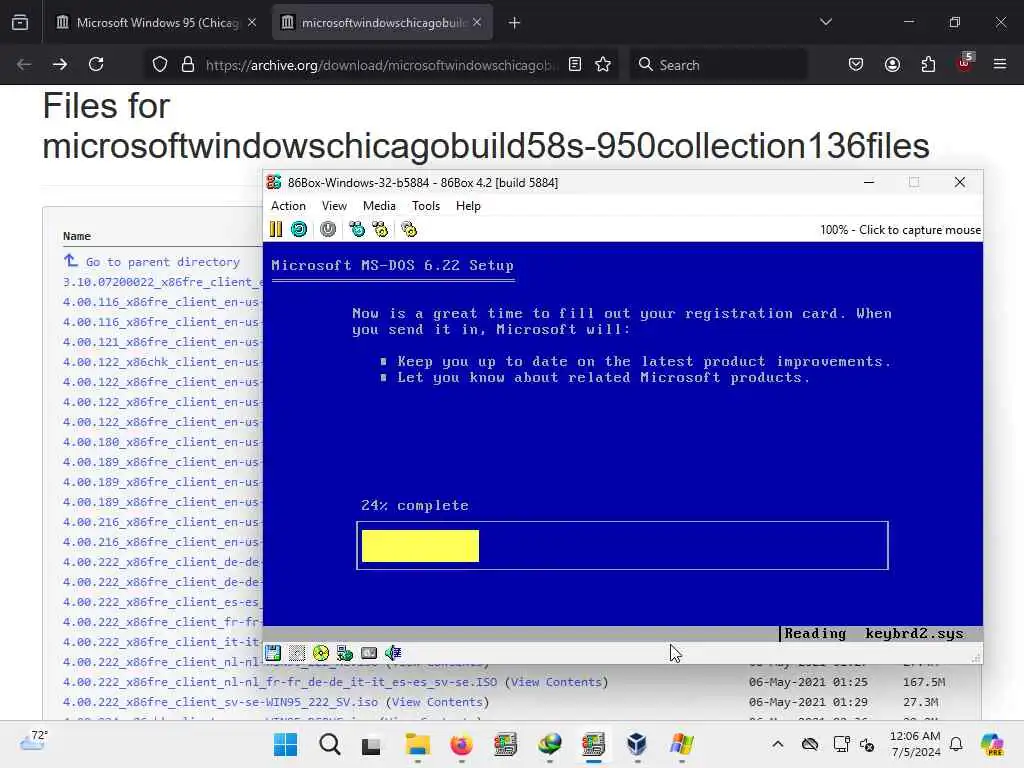Open 86Box machine settings gear icon
Screen dimensions: 1024x768
click(409, 229)
